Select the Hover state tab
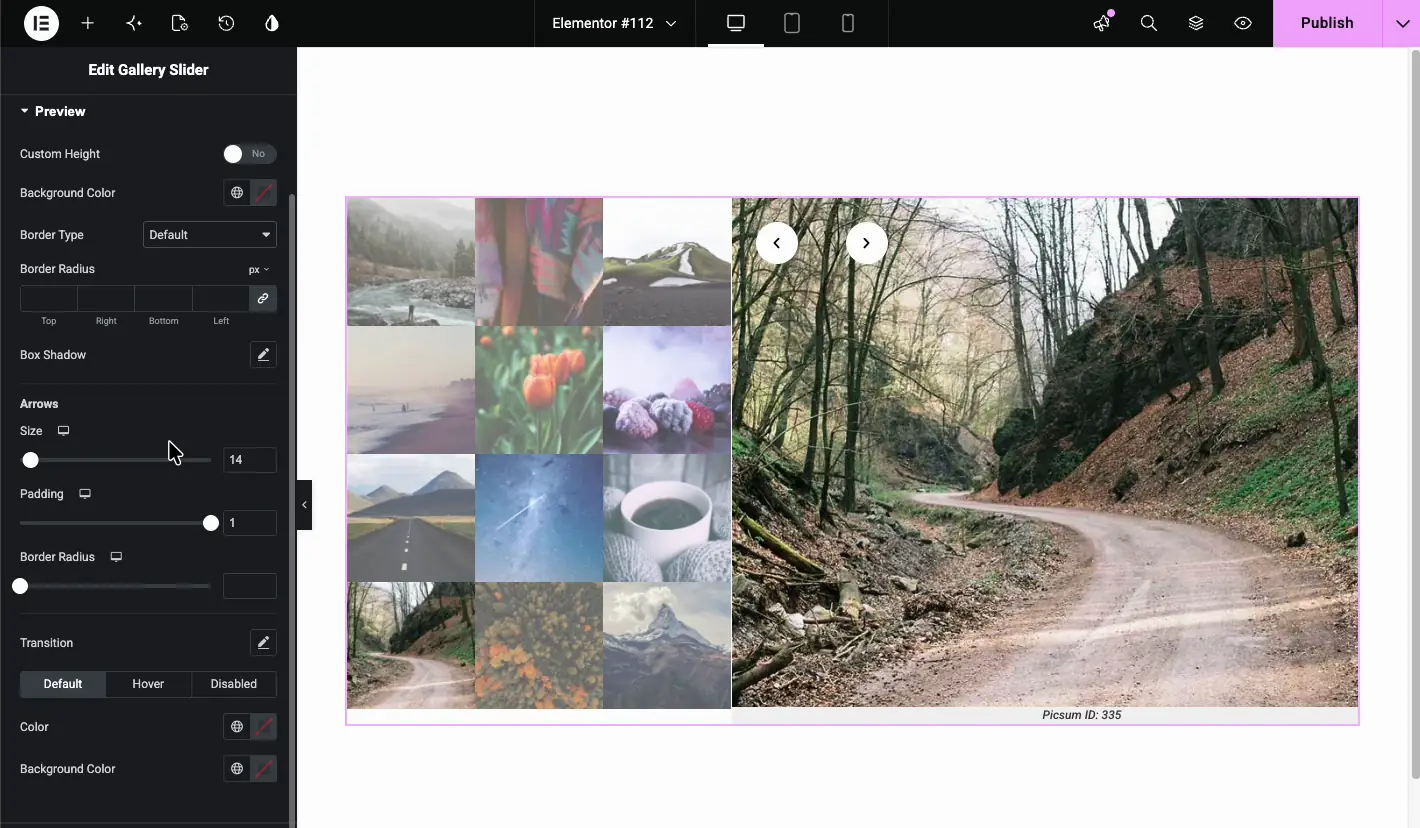Image resolution: width=1420 pixels, height=828 pixels. 148,684
